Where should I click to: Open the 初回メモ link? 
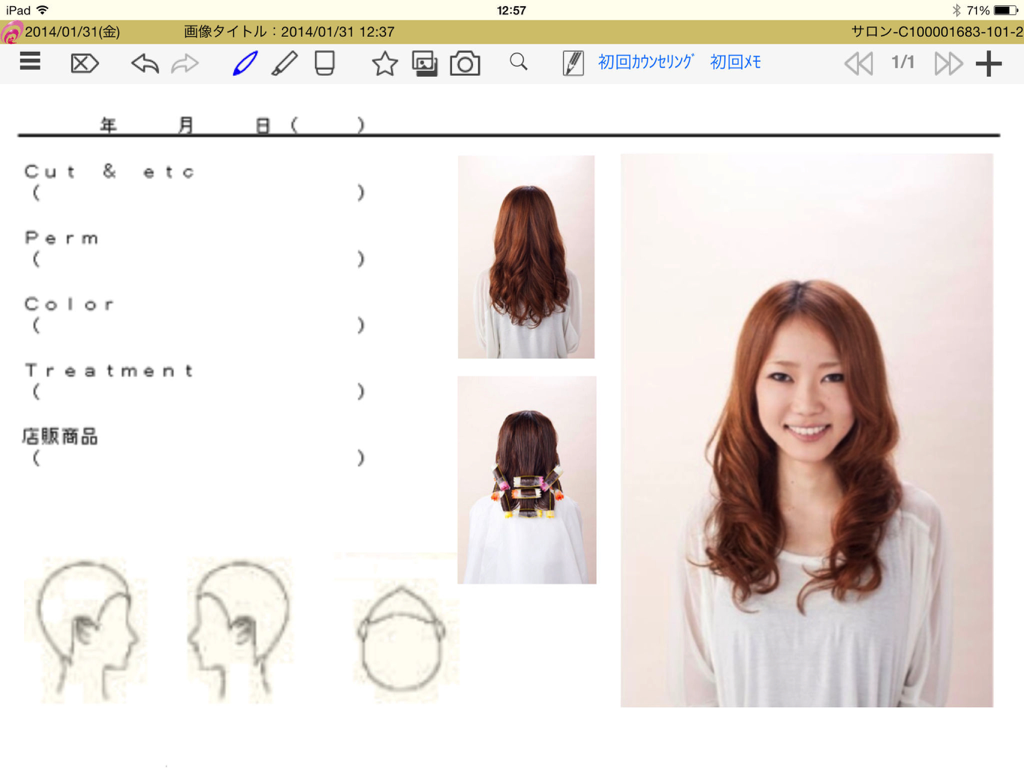735,62
